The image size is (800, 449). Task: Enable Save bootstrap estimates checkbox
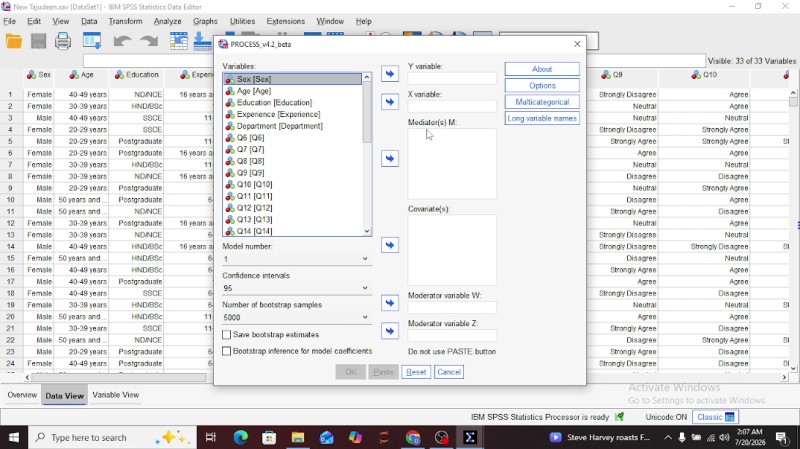click(227, 335)
